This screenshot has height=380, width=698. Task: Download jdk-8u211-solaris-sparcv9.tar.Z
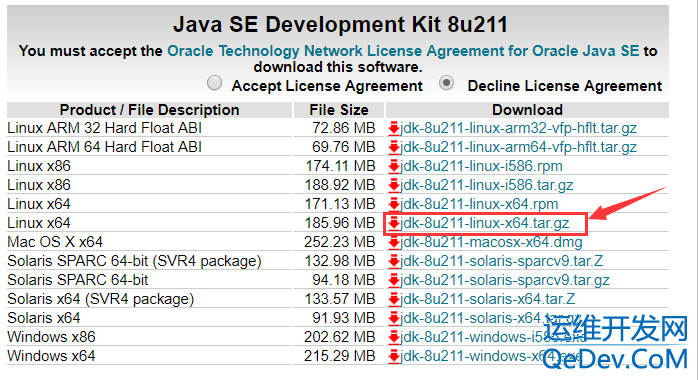(502, 261)
